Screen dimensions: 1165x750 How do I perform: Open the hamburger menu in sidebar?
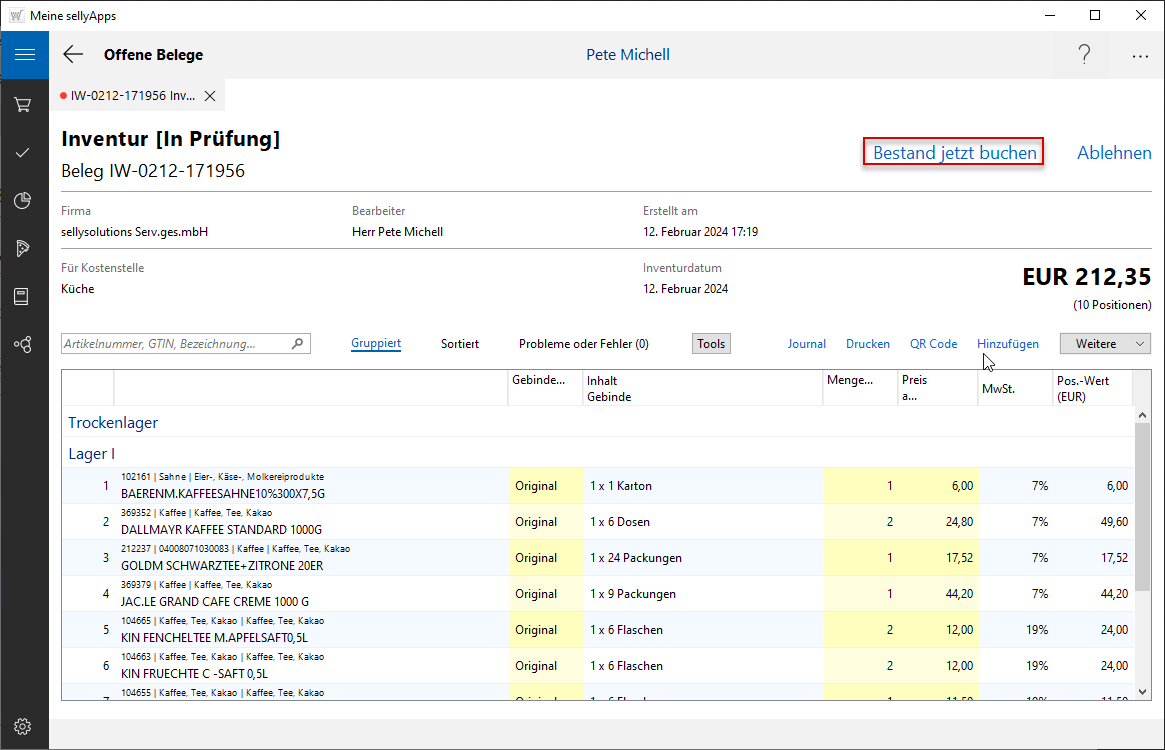(x=24, y=55)
